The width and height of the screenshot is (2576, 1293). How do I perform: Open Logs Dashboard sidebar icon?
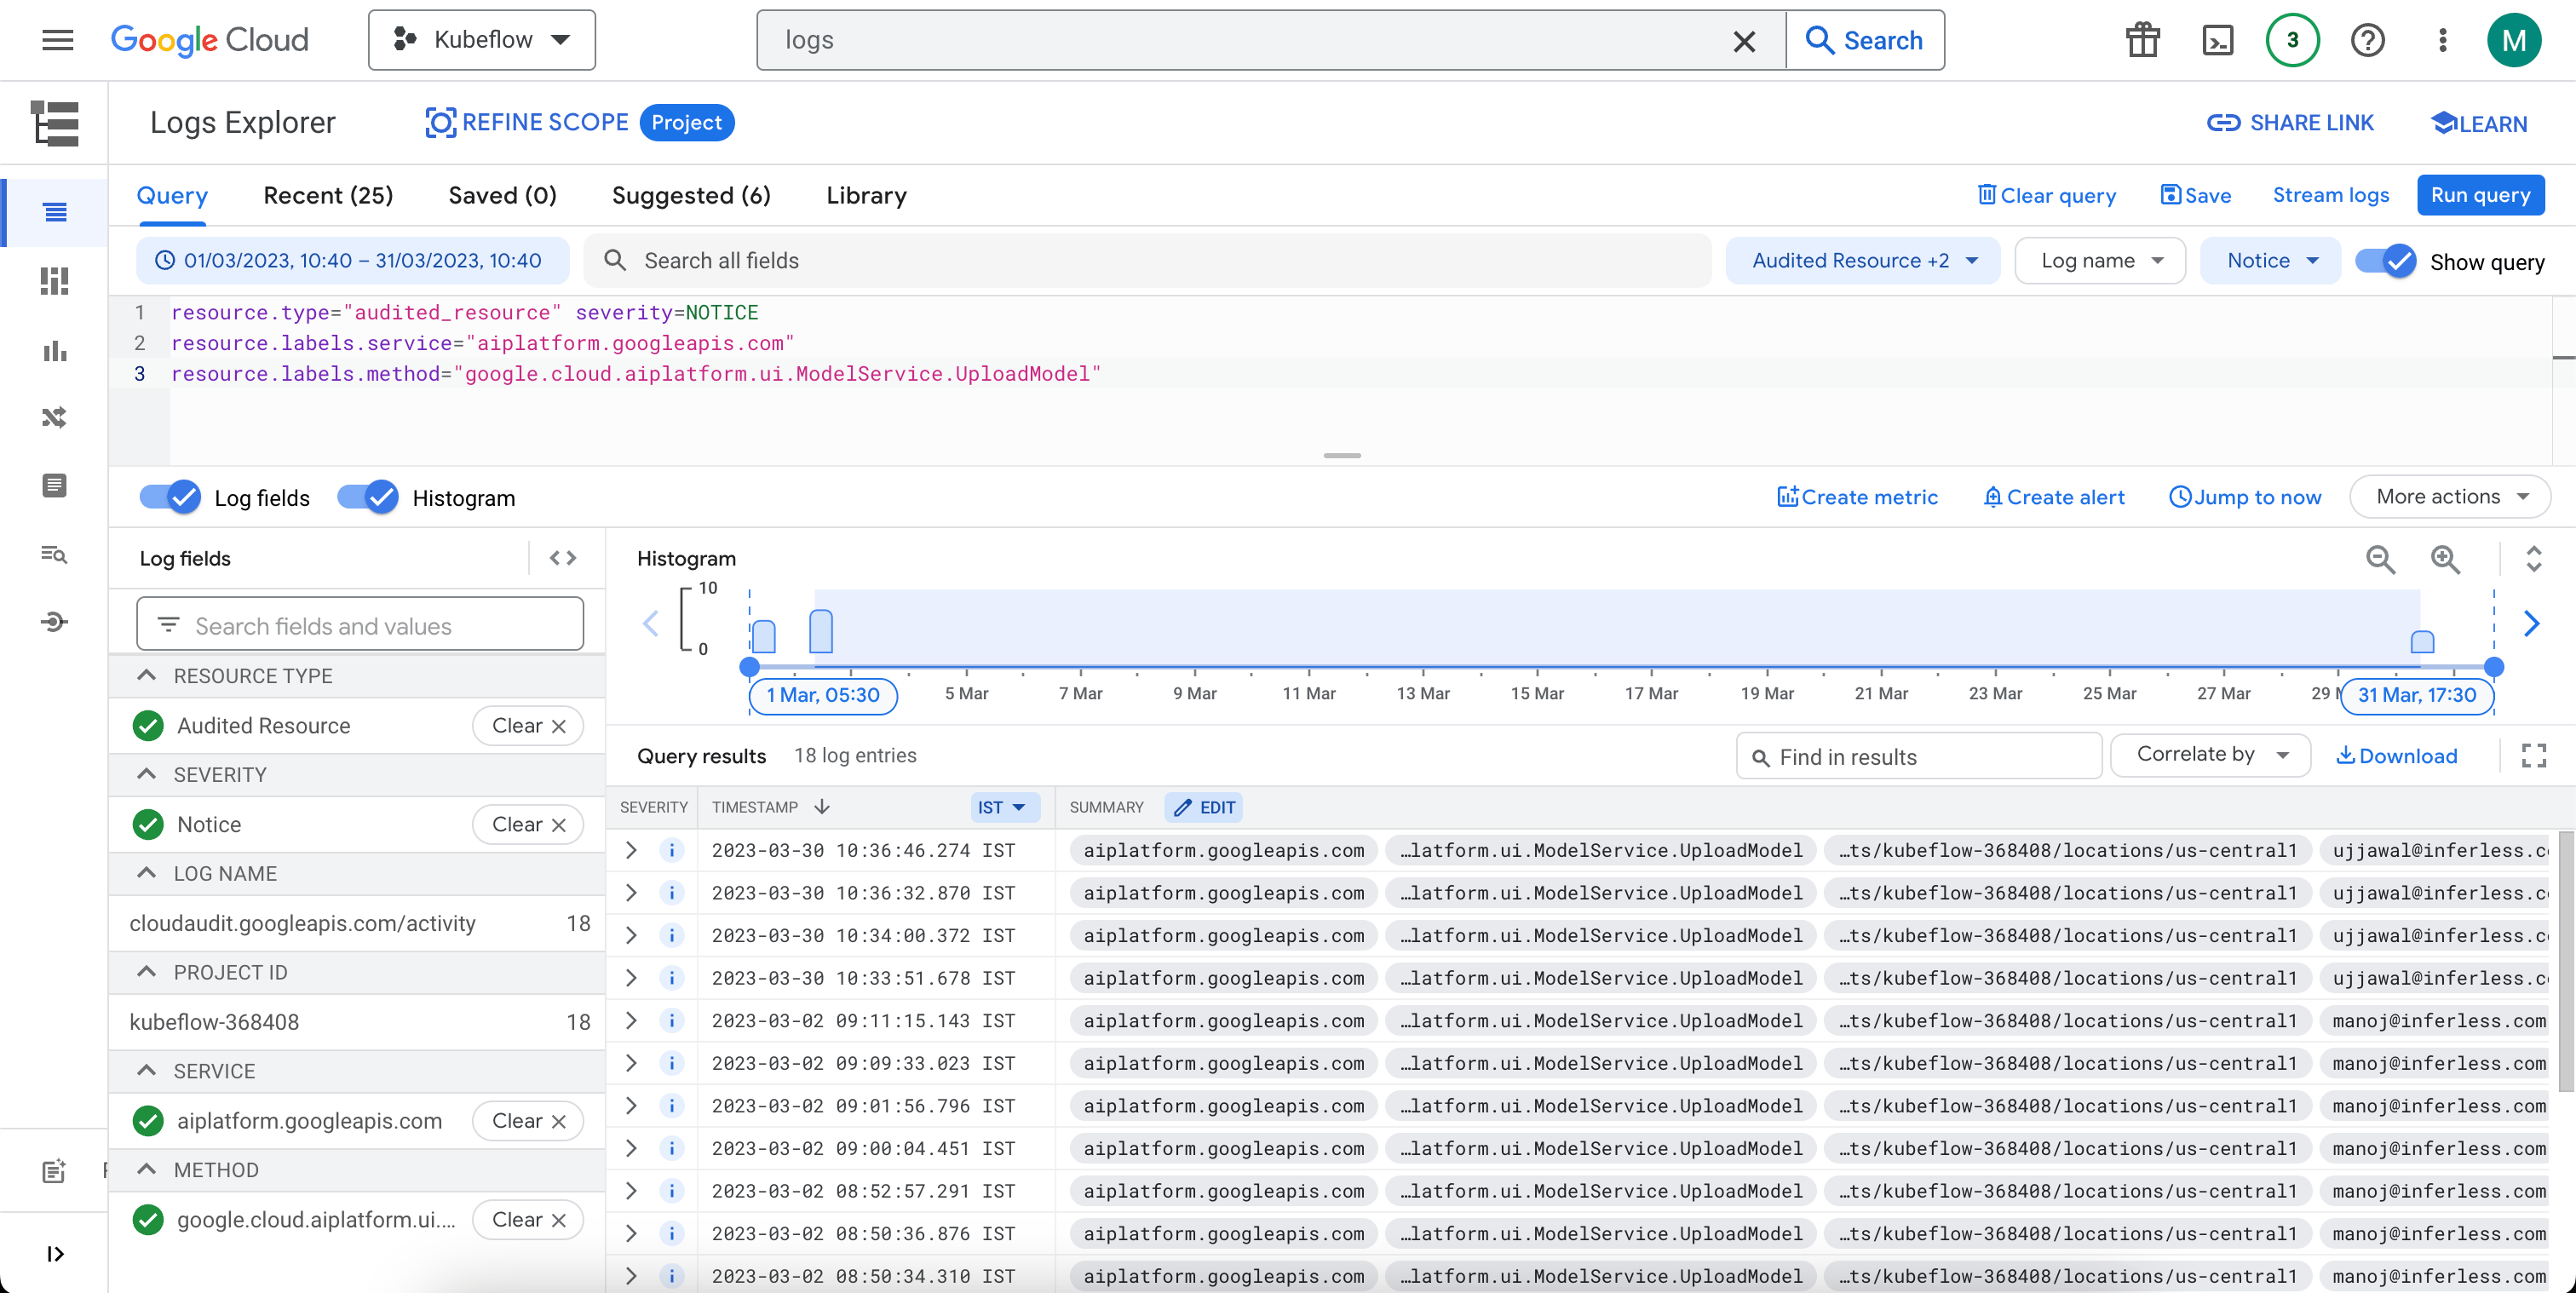pyautogui.click(x=55, y=282)
